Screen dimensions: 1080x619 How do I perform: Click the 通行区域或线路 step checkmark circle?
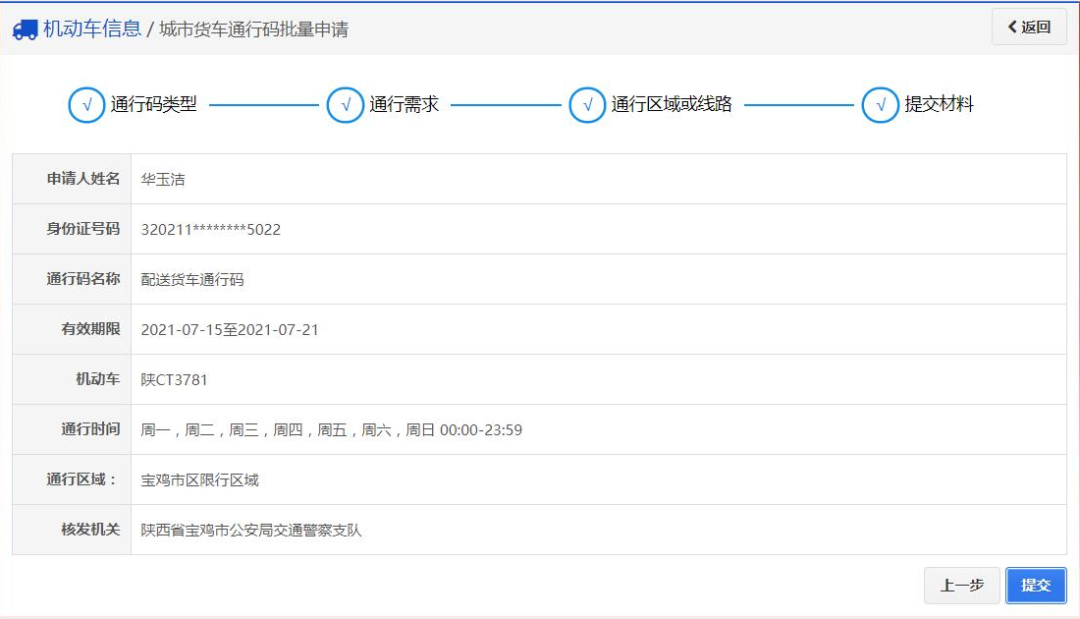point(587,104)
